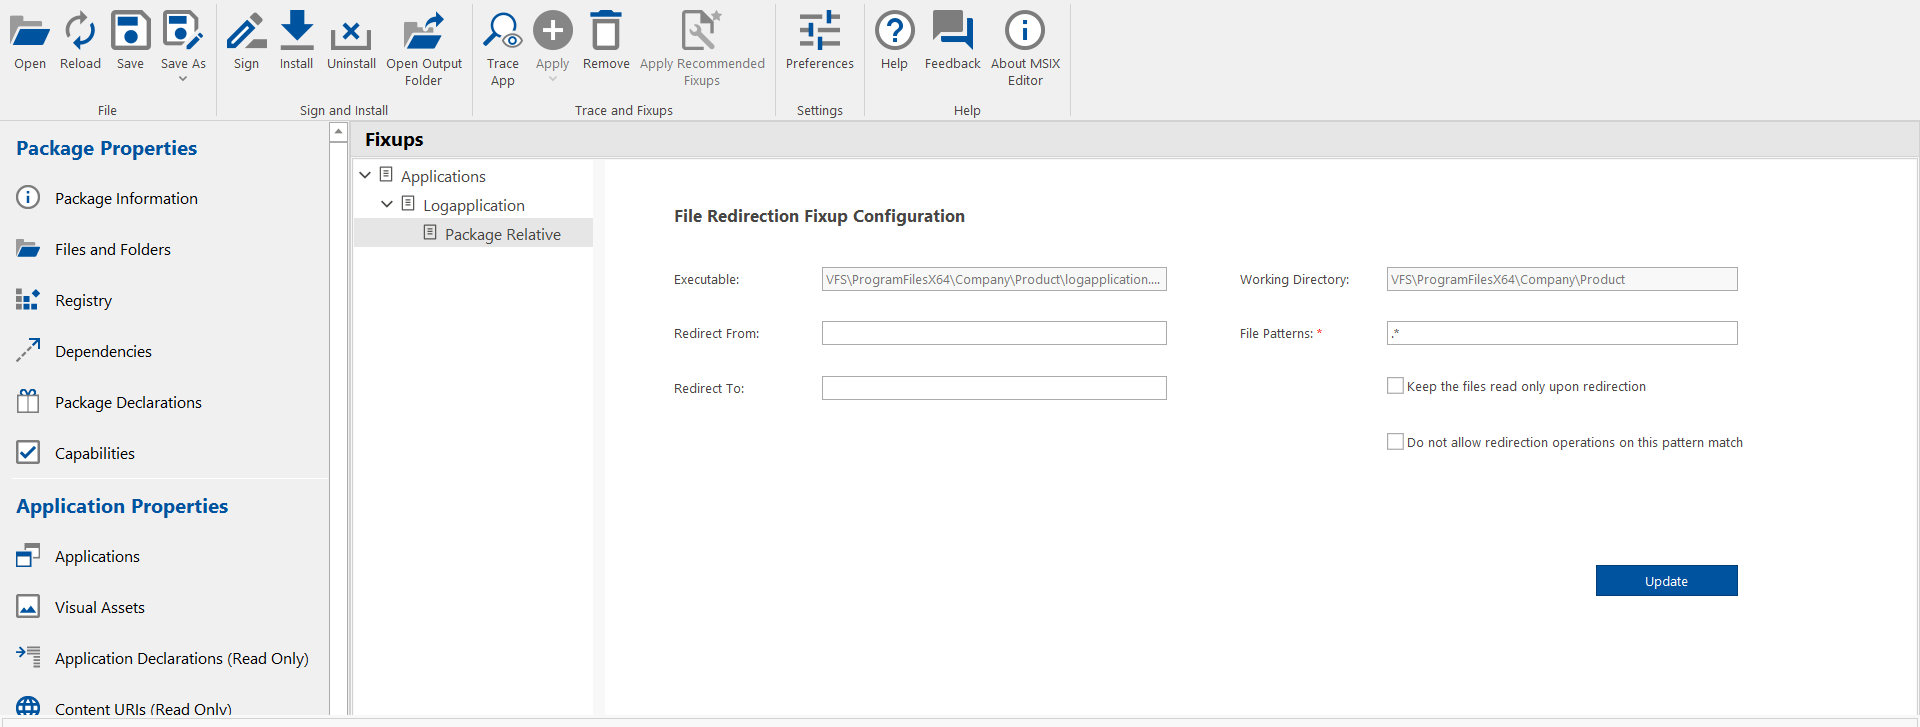Collapse the Logapplication tree node

point(387,205)
